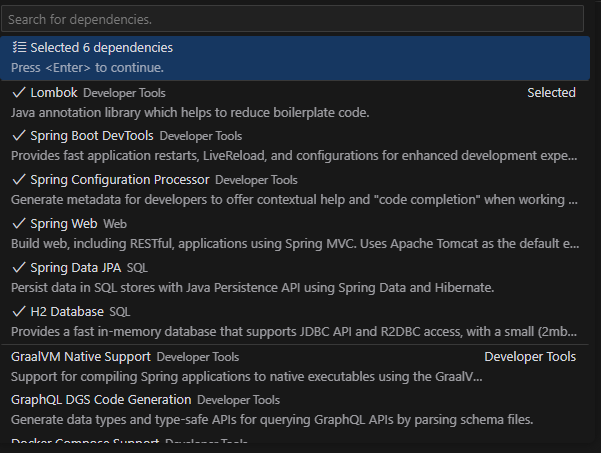Image resolution: width=601 pixels, height=453 pixels.
Task: Confirm the Selected 6 dependencies entry
Action: (295, 58)
